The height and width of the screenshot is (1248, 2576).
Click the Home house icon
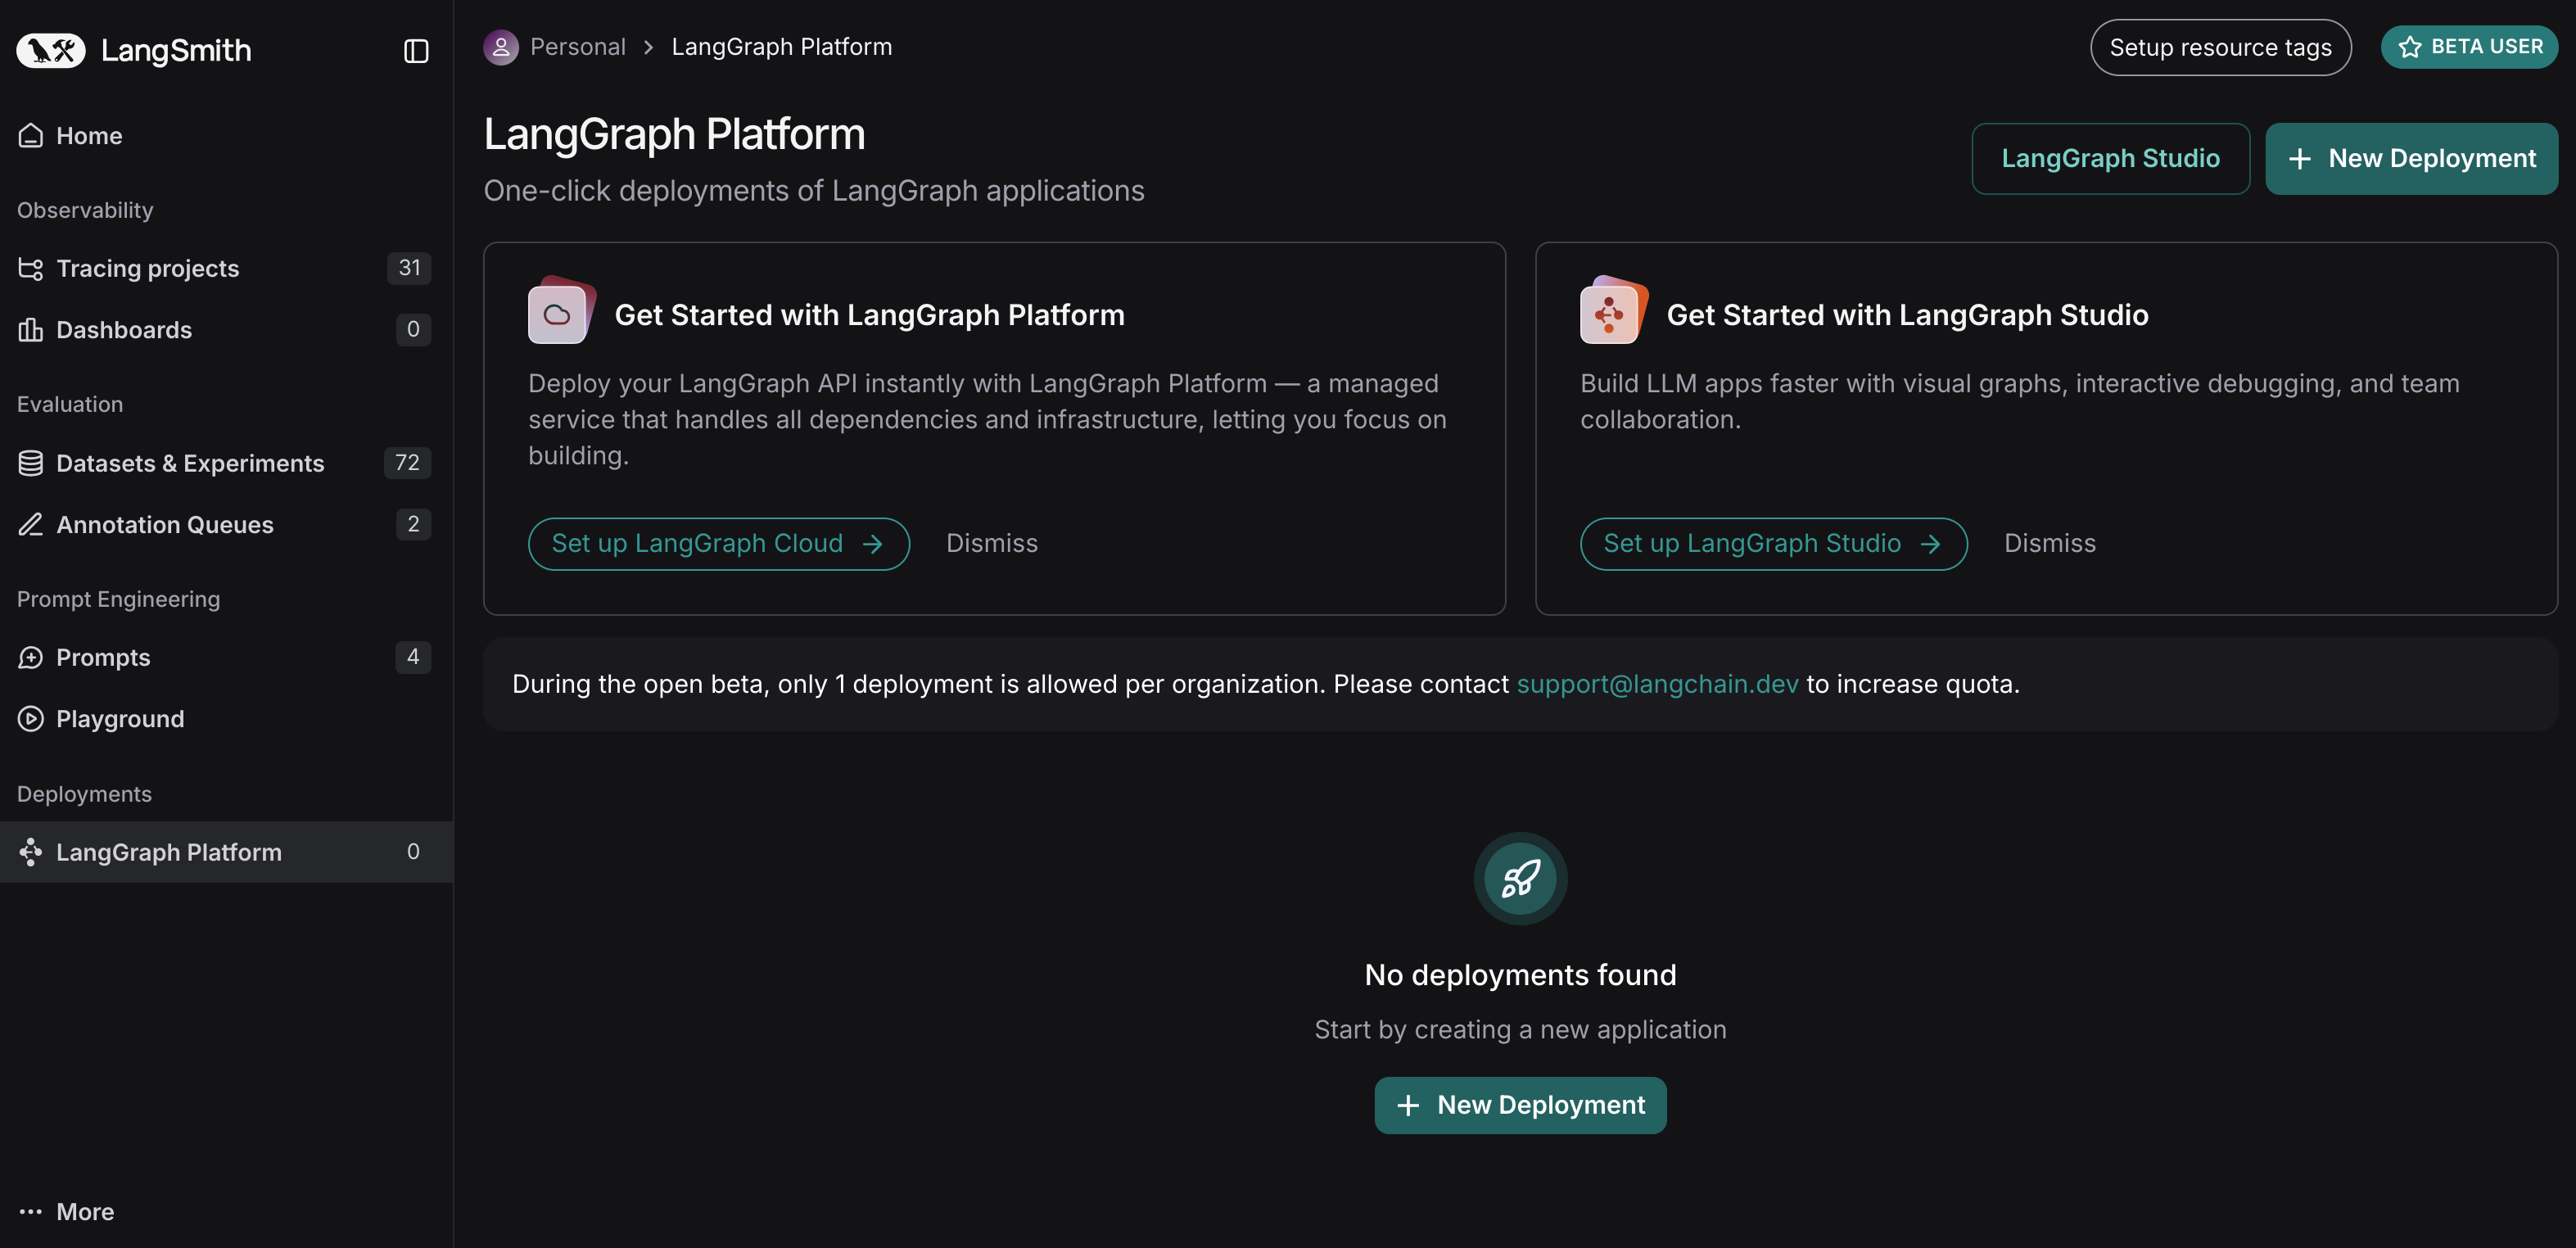[31, 135]
